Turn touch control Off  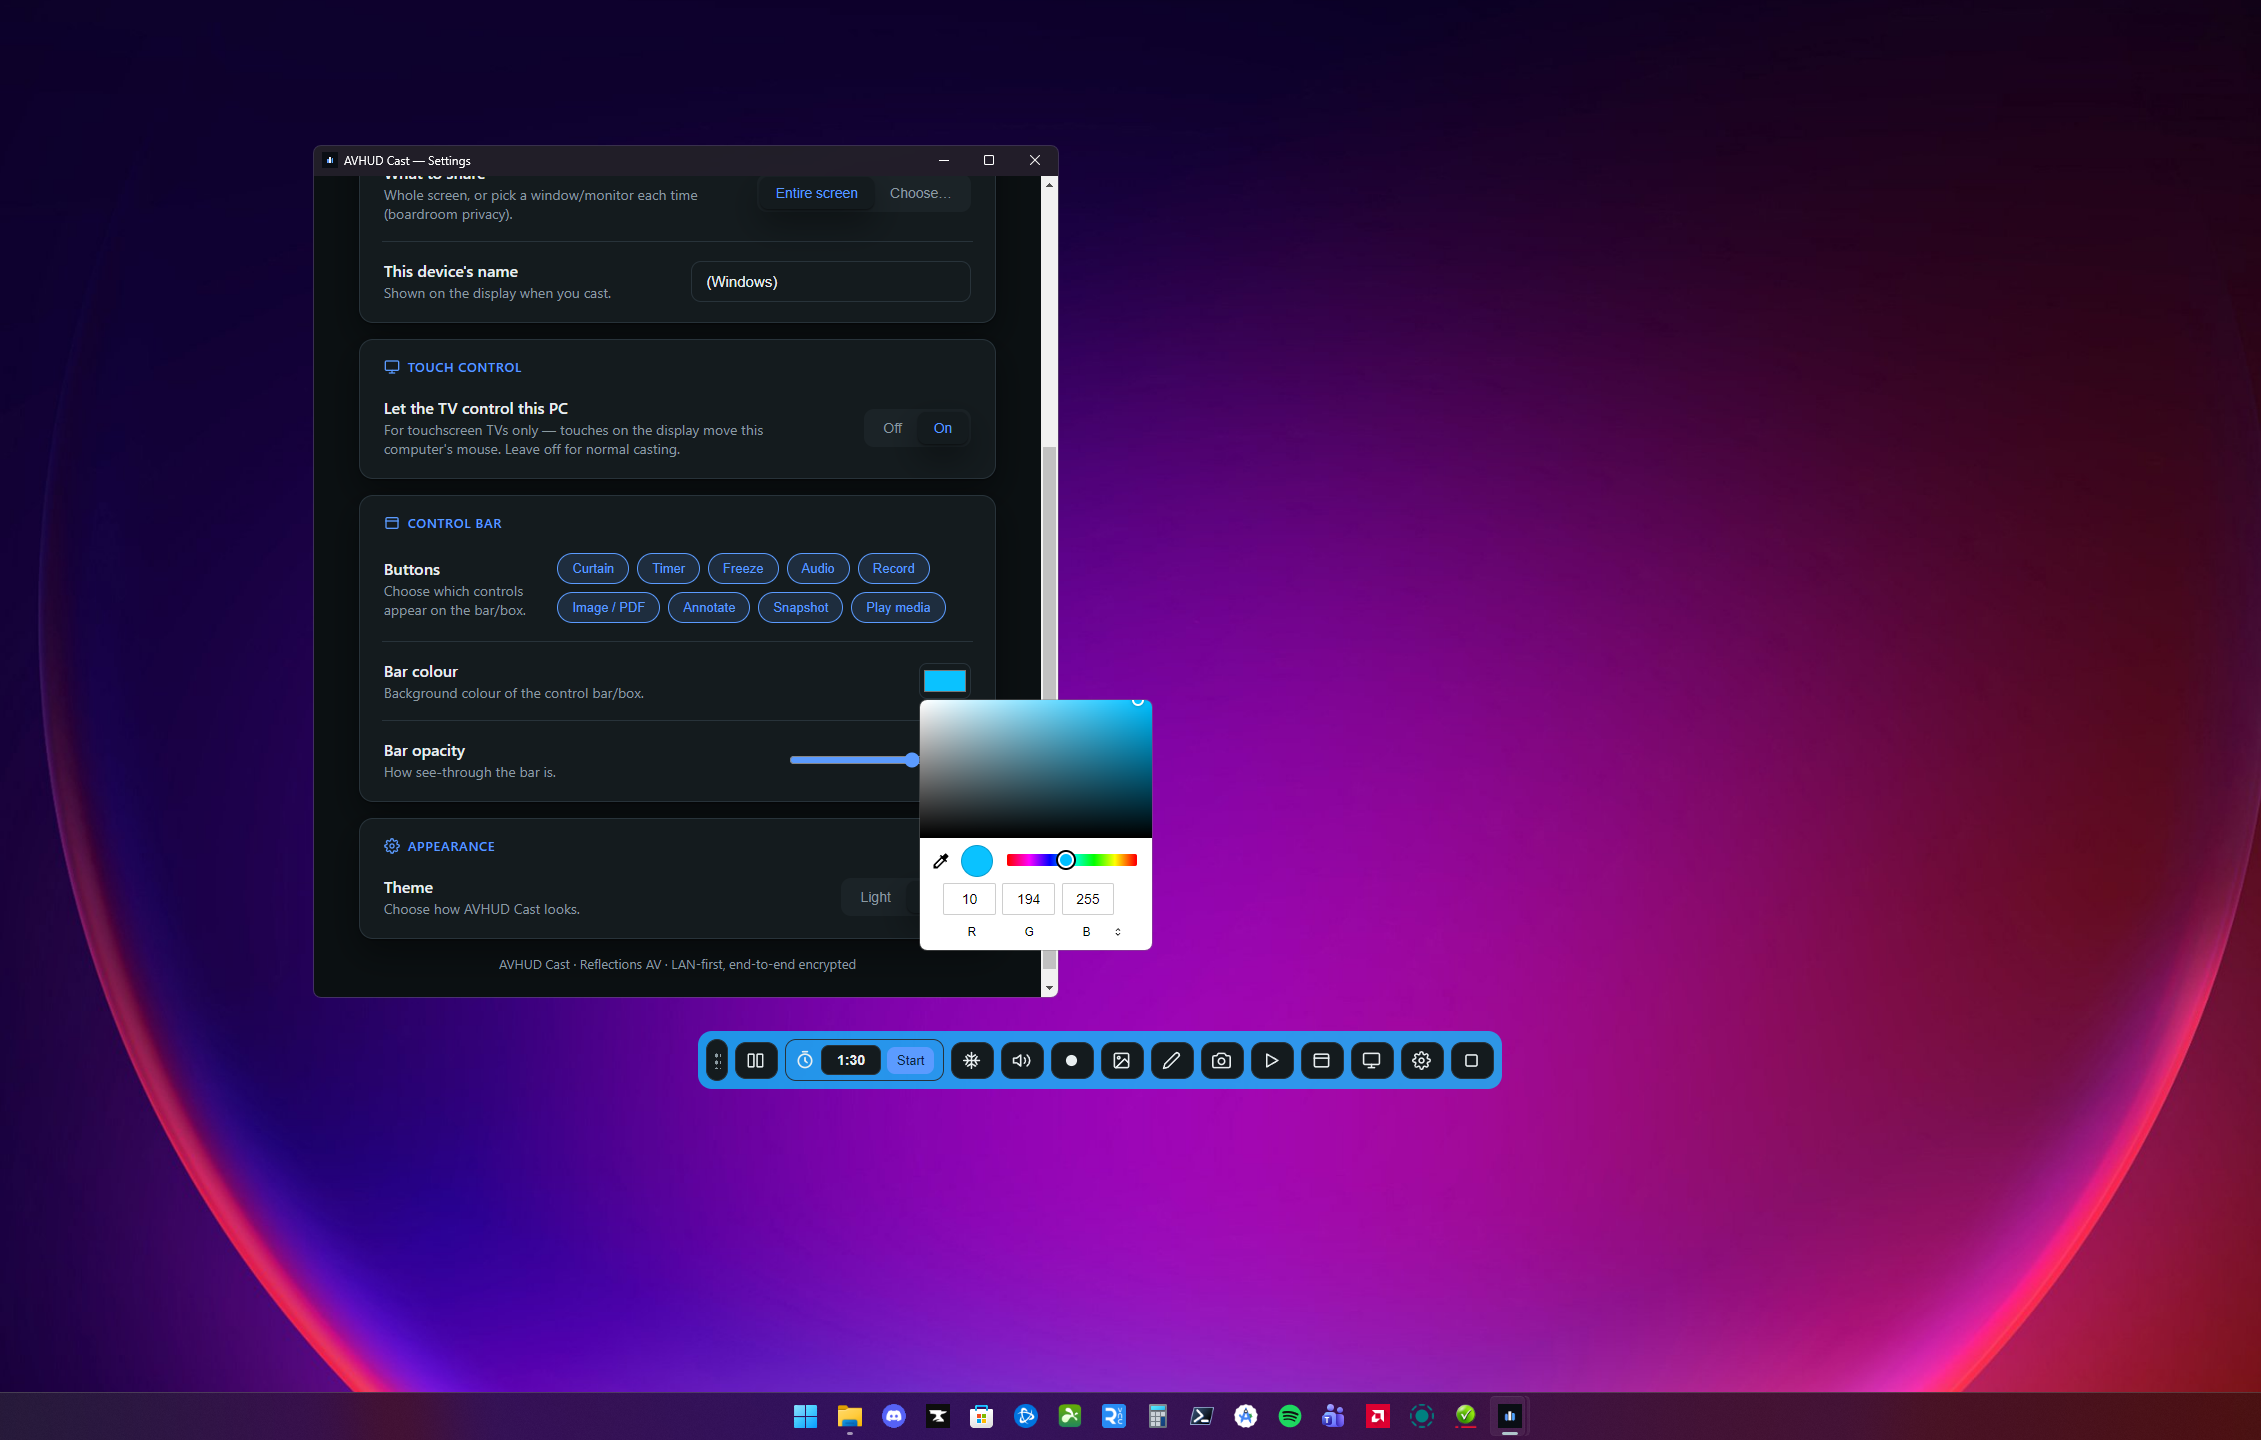[892, 428]
